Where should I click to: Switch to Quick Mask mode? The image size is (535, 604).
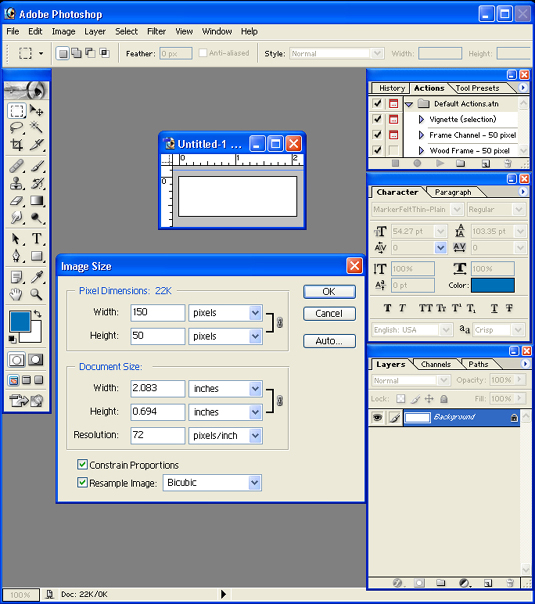[36, 360]
